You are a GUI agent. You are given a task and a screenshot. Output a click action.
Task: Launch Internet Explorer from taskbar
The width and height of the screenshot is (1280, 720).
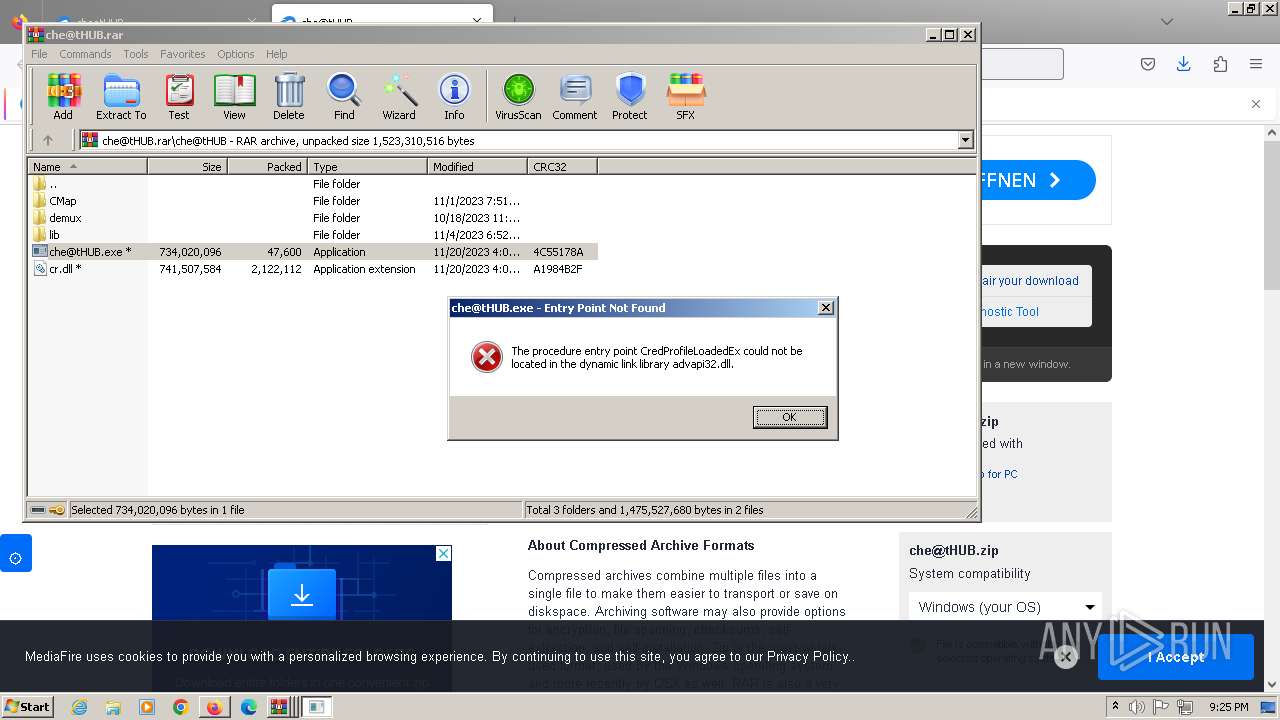79,707
